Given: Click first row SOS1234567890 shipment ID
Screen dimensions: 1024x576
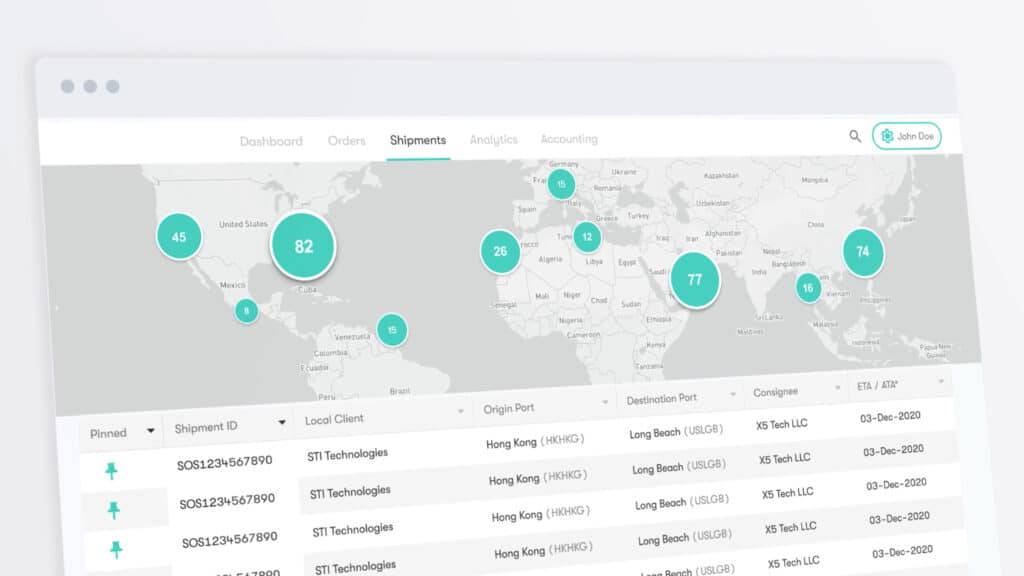Looking at the screenshot, I should coord(225,462).
